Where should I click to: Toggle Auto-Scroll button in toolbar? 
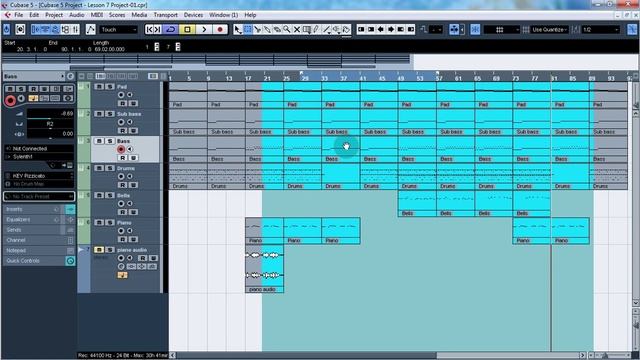454,29
